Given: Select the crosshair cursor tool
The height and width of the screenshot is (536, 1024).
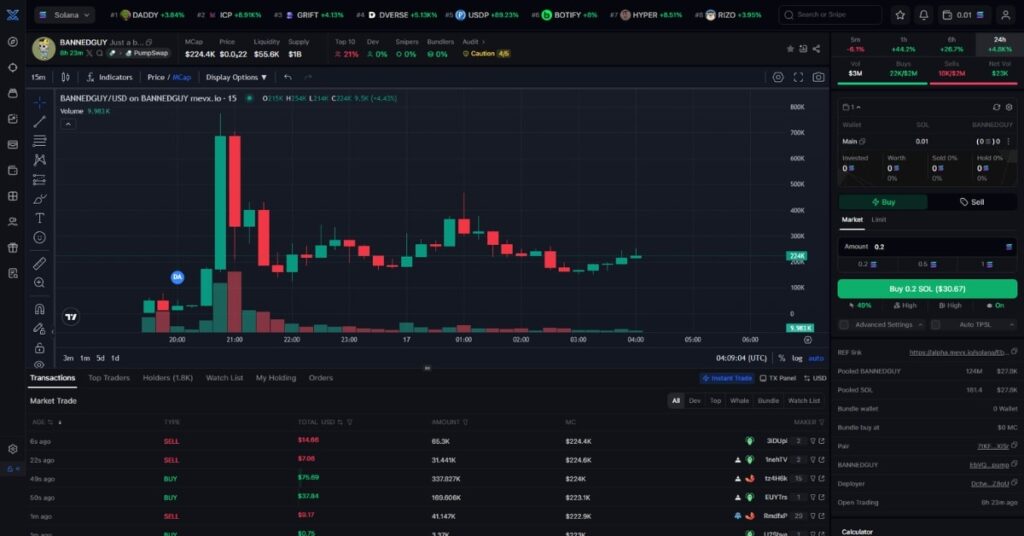Looking at the screenshot, I should (39, 102).
